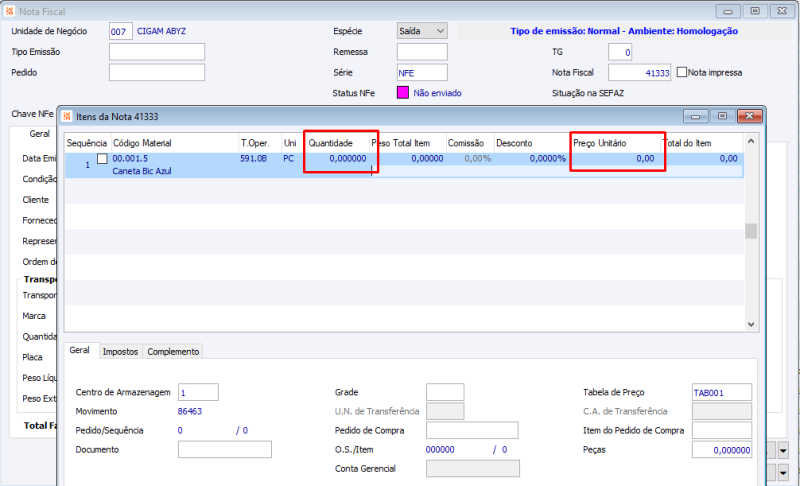Select the Geral tab in Itens window
This screenshot has height=486, width=800.
click(80, 350)
